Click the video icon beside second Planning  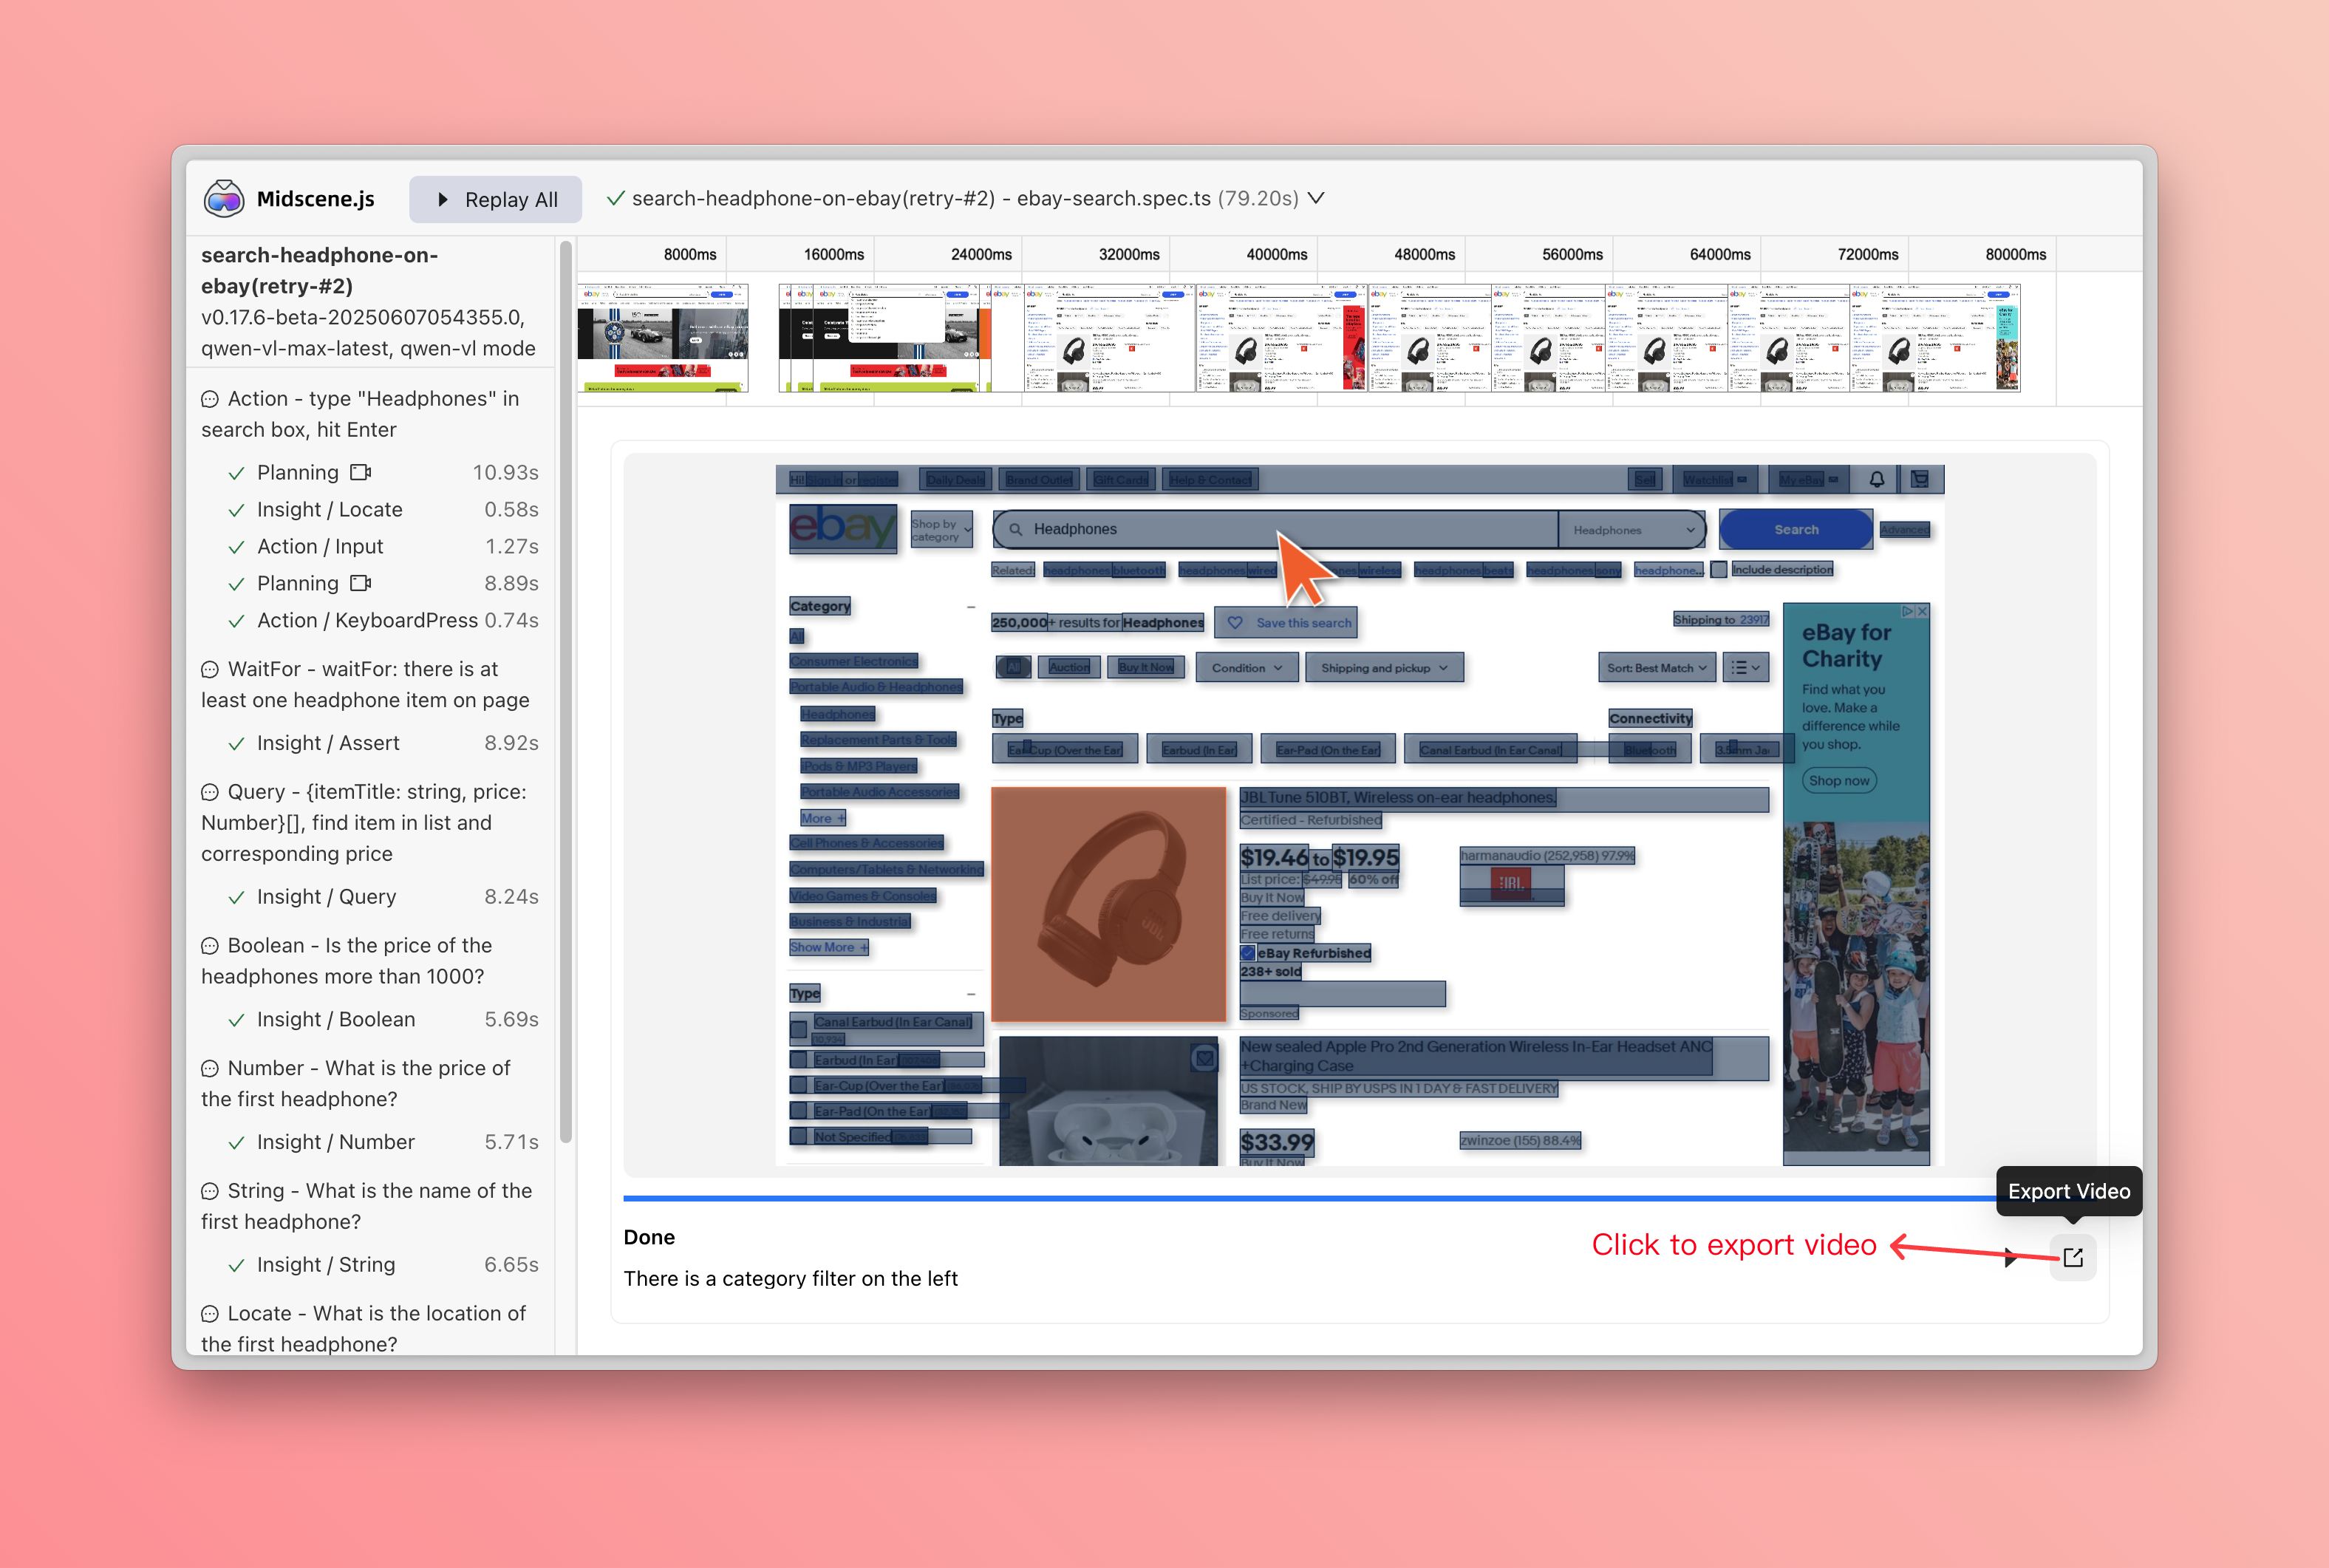pyautogui.click(x=361, y=583)
